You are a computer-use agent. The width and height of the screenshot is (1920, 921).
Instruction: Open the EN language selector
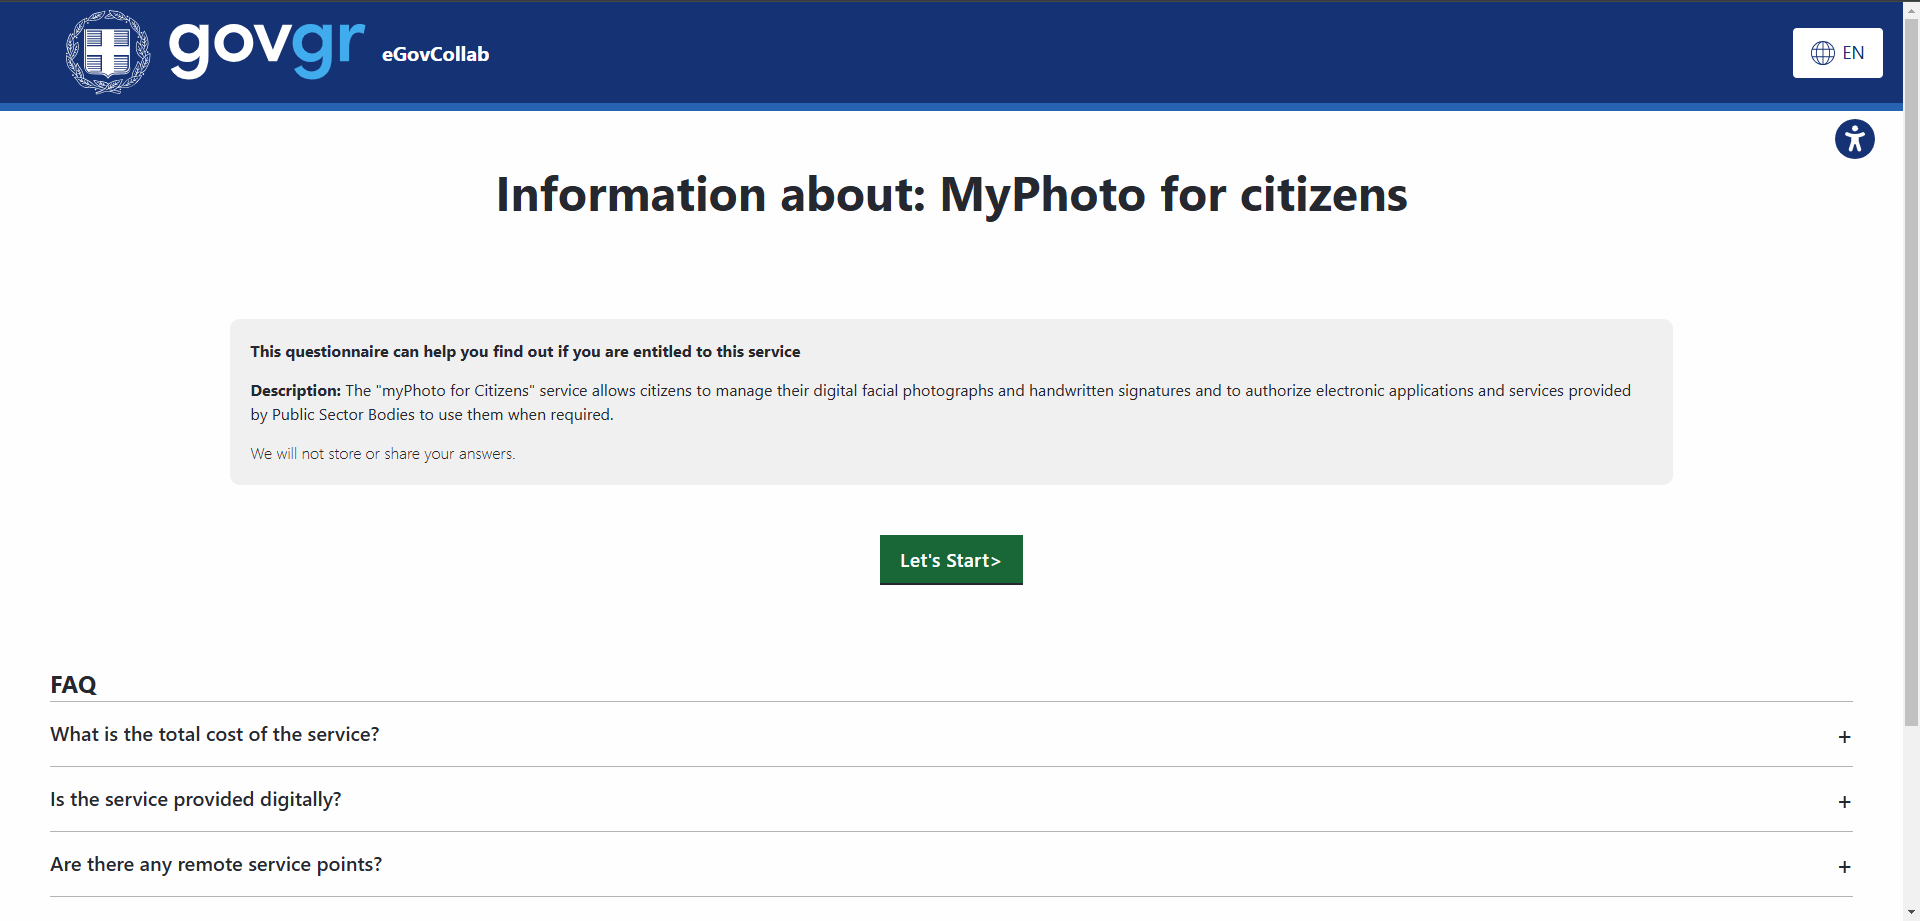coord(1837,53)
